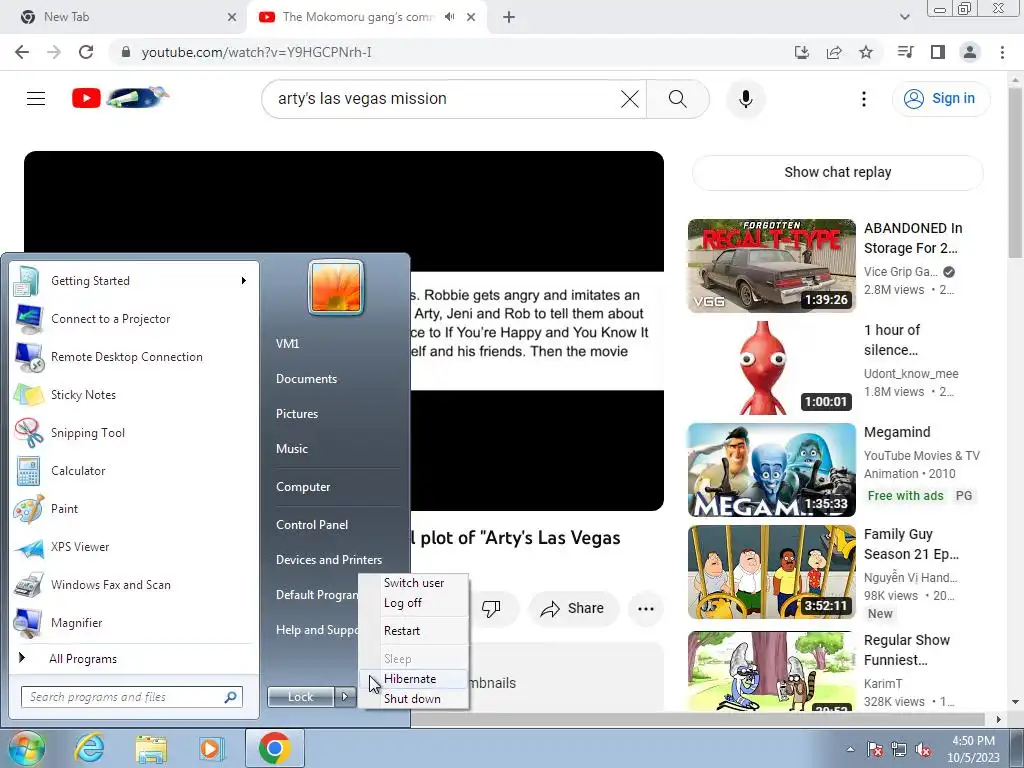Open a new tab with plus button
This screenshot has width=1024, height=768.
click(509, 17)
